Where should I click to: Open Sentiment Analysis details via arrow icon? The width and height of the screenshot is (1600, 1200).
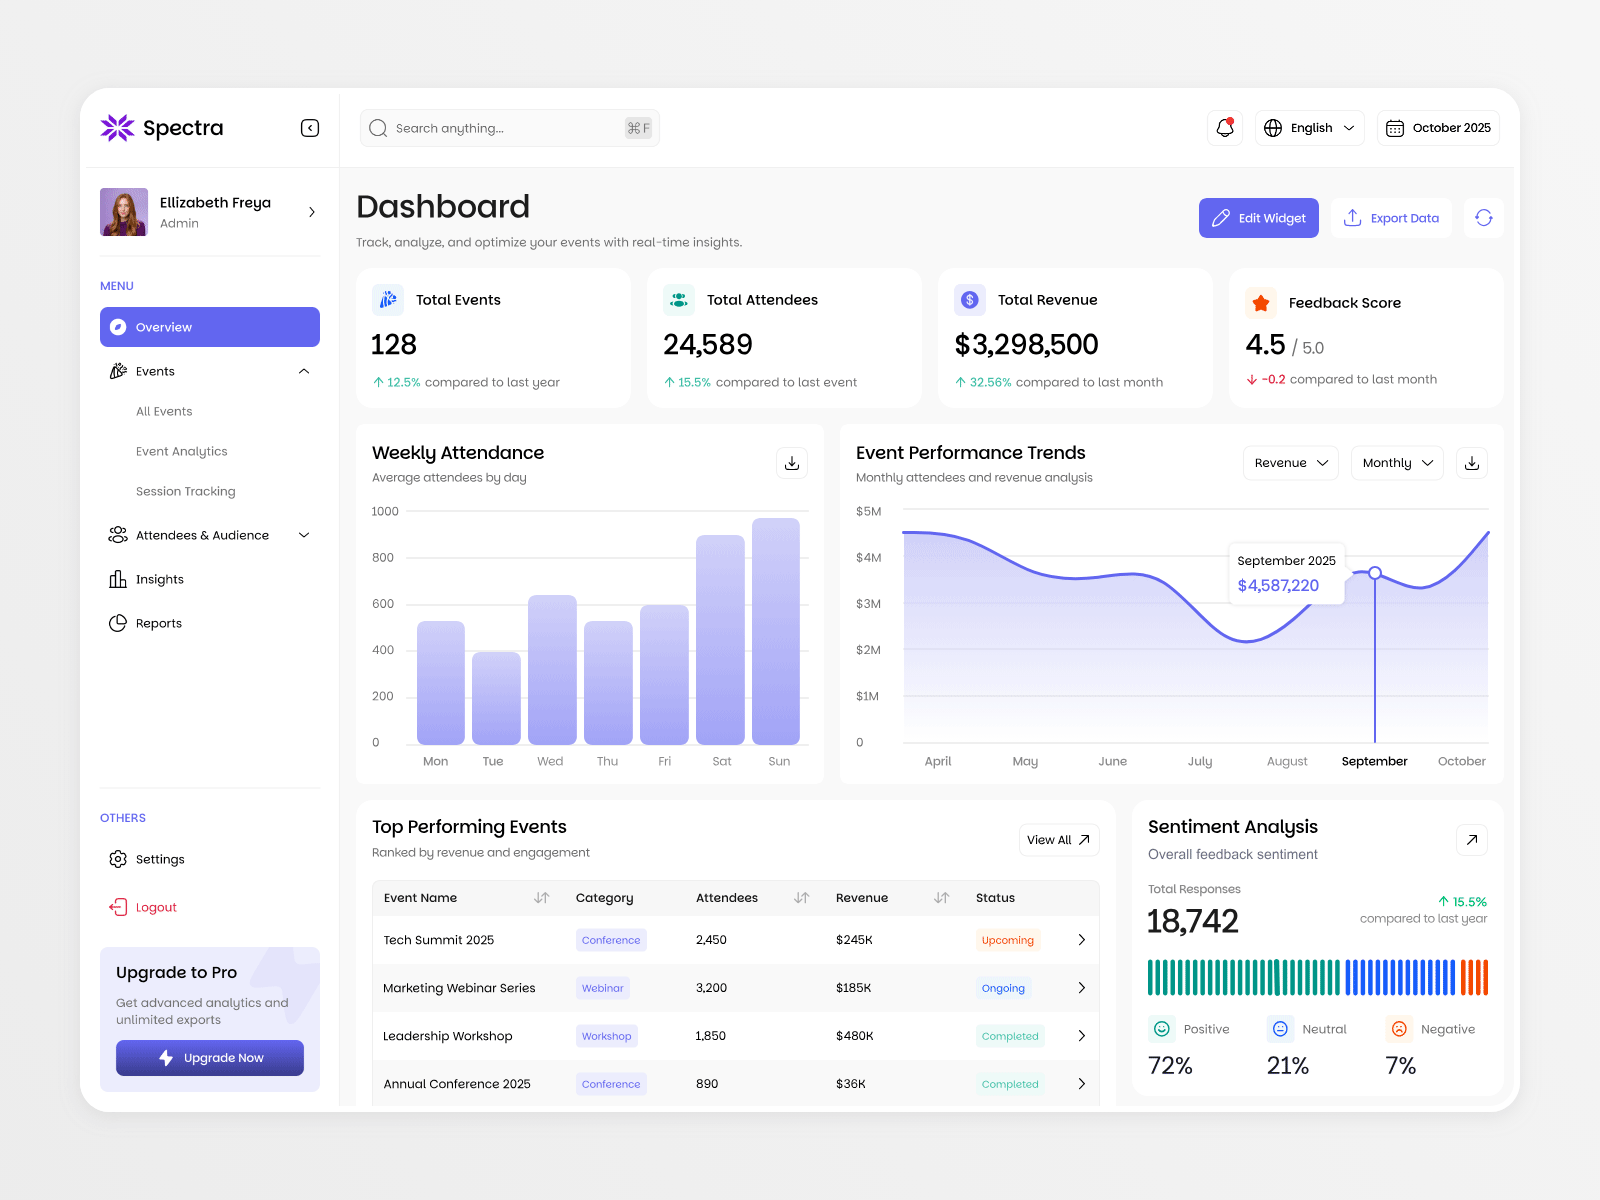click(x=1471, y=839)
